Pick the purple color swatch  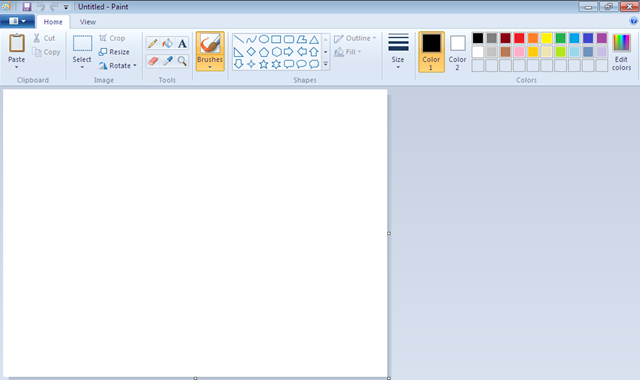tap(602, 38)
